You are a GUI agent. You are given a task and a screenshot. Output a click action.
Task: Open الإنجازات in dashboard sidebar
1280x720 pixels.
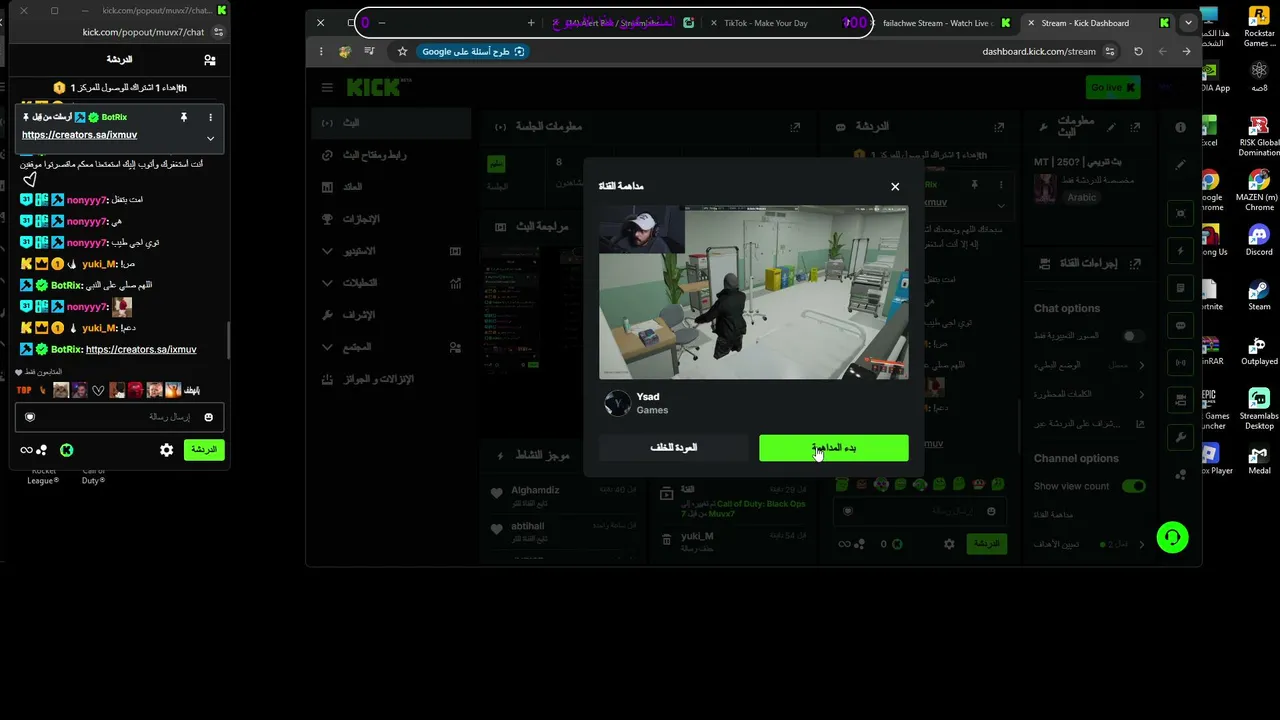[x=392, y=219]
